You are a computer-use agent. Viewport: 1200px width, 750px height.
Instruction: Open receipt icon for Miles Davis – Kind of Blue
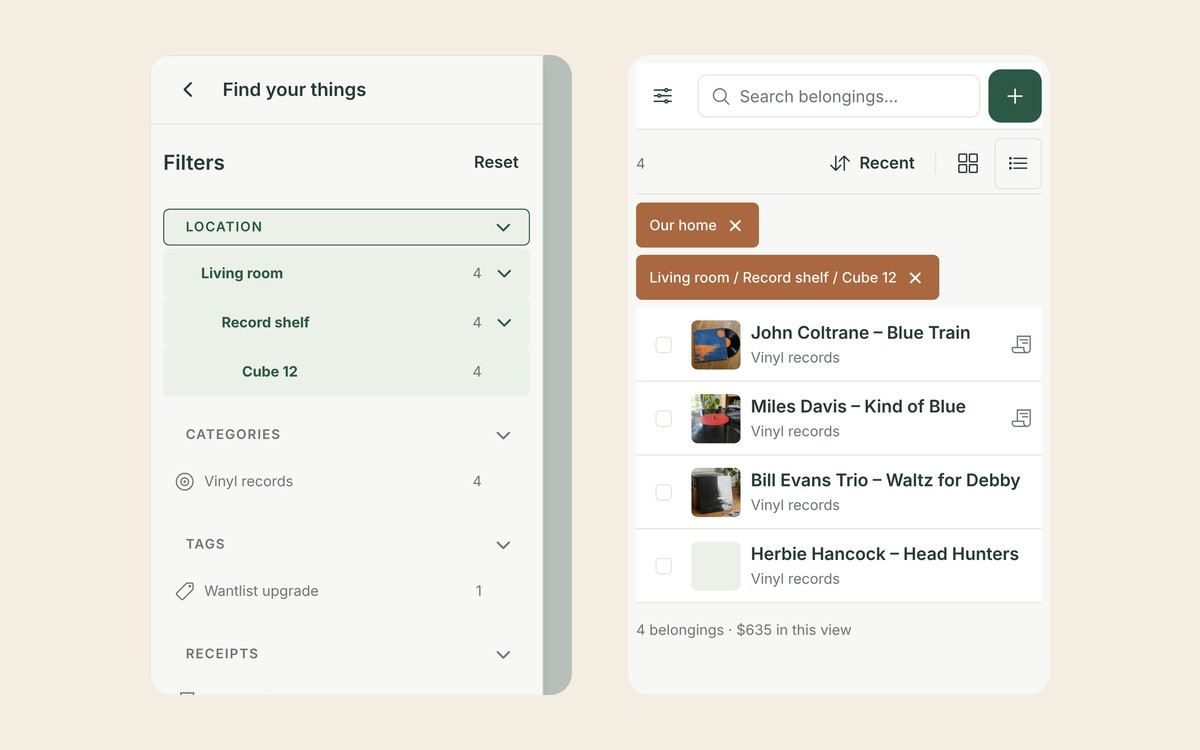[1021, 418]
